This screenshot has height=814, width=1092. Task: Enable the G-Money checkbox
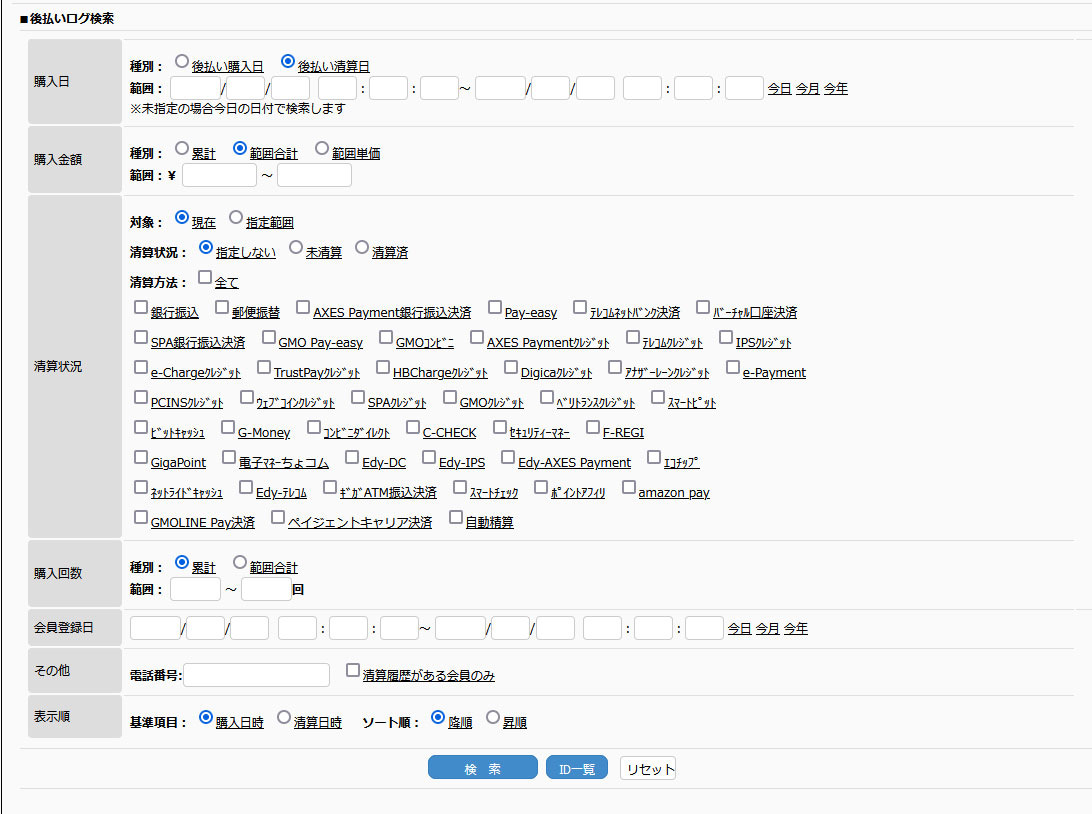[228, 427]
